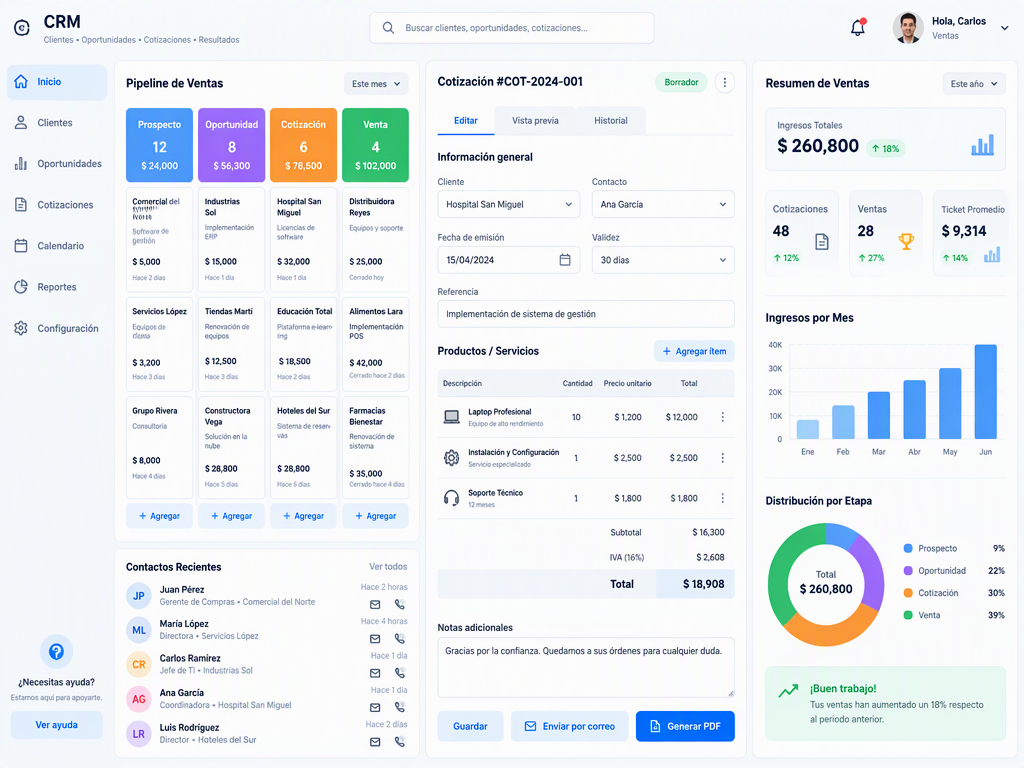This screenshot has height=768, width=1024.
Task: Click the search magnifier icon
Action: tap(388, 28)
